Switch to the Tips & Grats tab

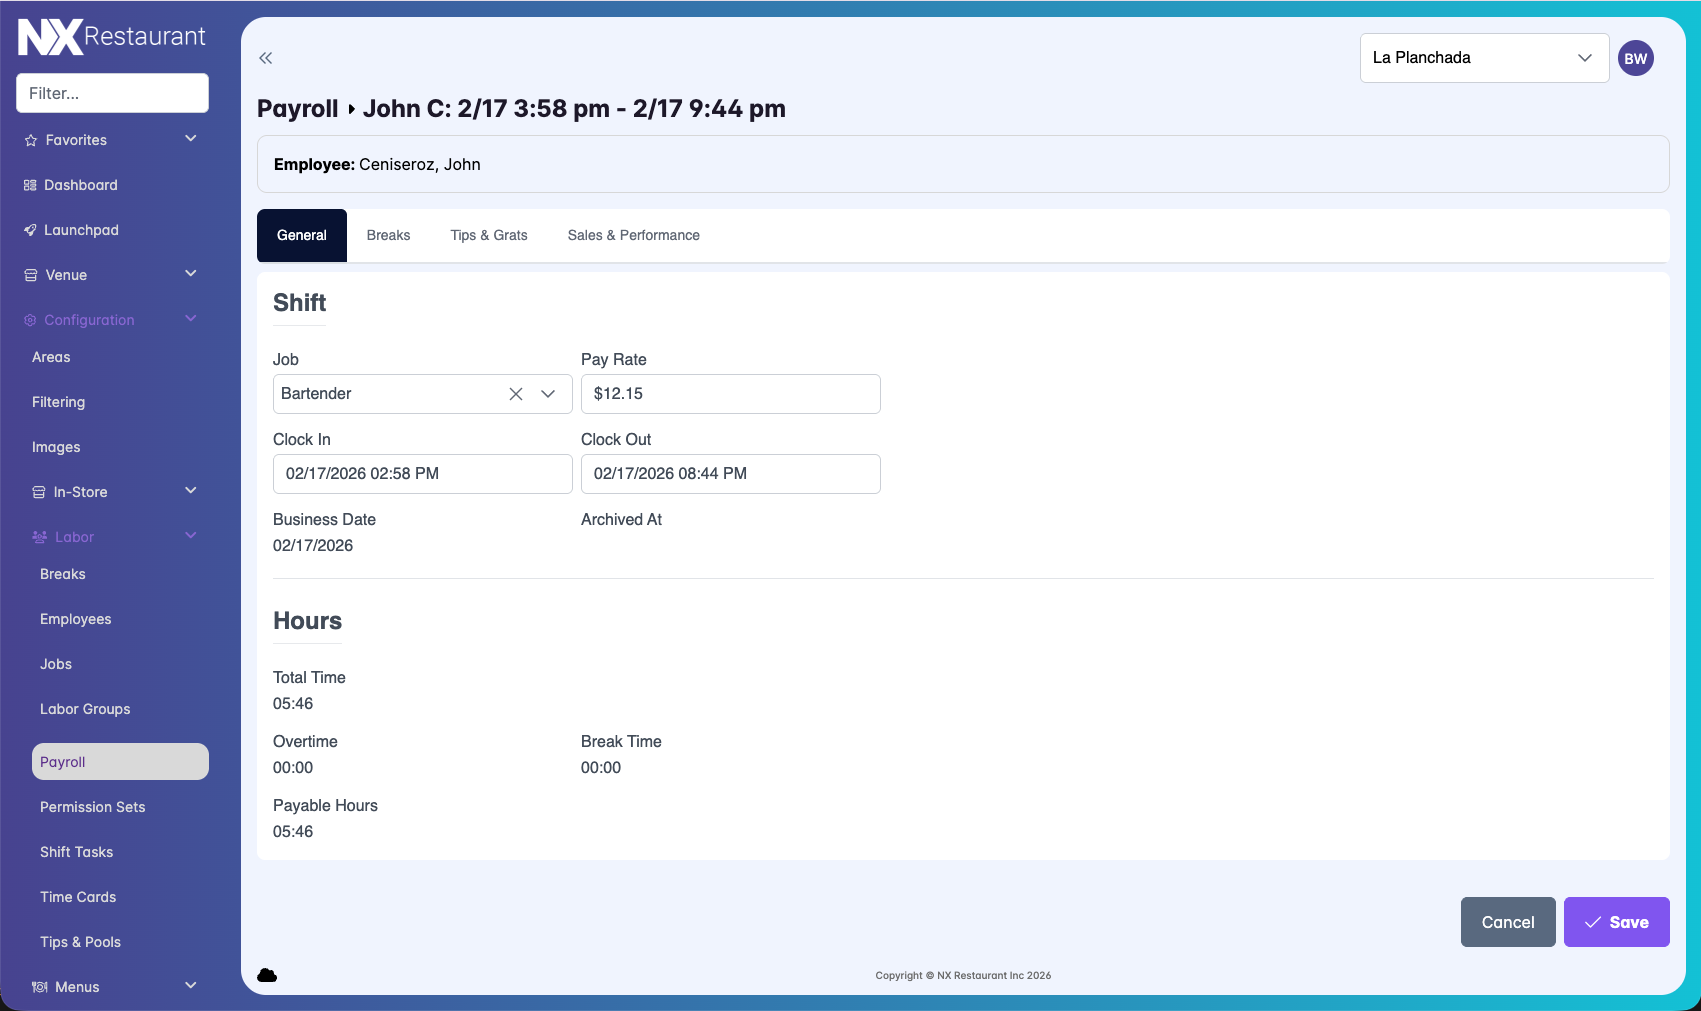pyautogui.click(x=488, y=236)
